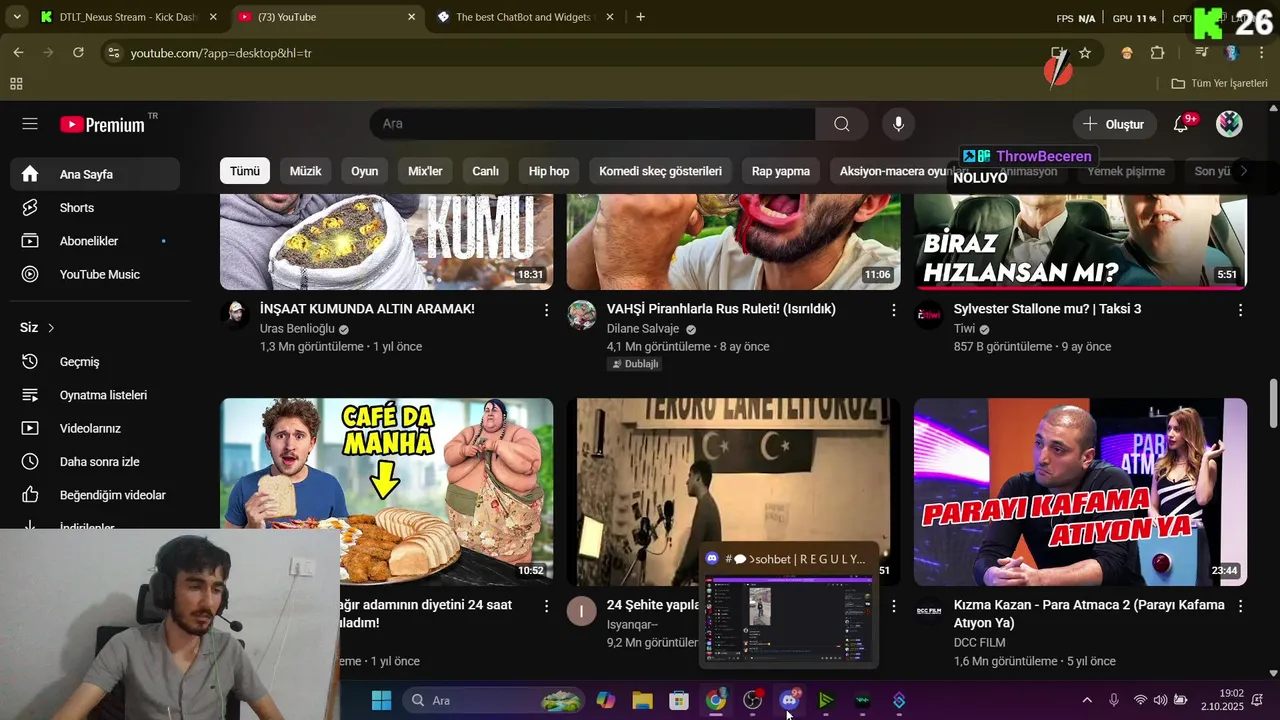Click in the YouTube Ara search field
Viewport: 1280px width, 720px height.
coord(592,124)
